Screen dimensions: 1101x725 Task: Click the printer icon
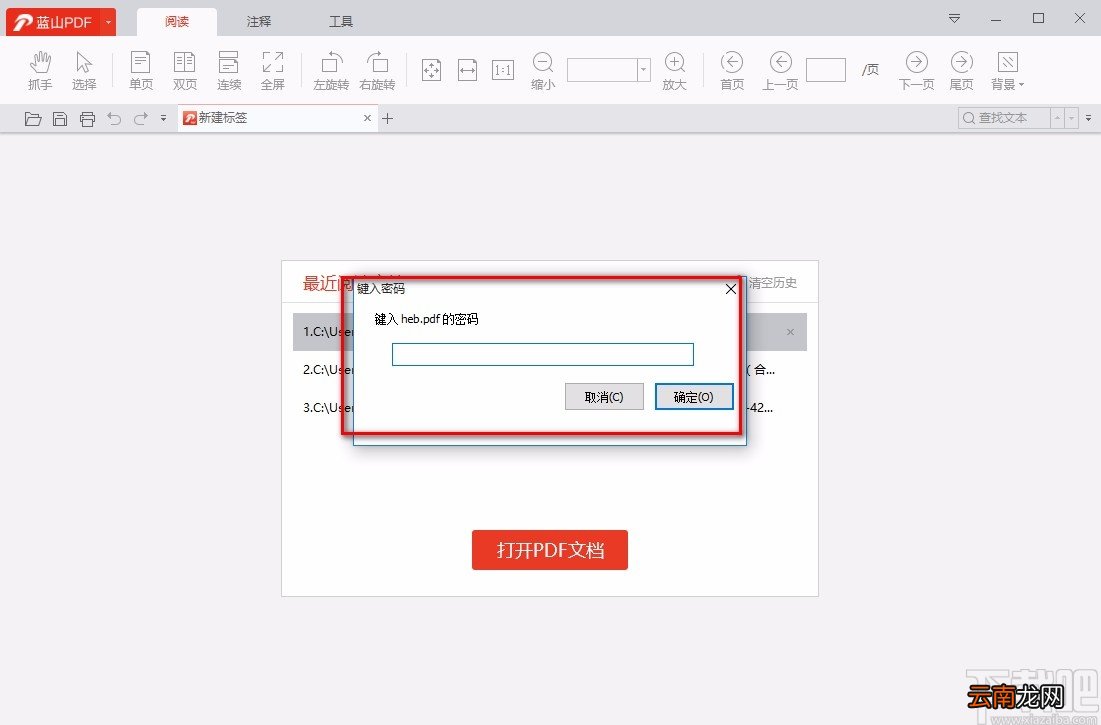coord(87,119)
